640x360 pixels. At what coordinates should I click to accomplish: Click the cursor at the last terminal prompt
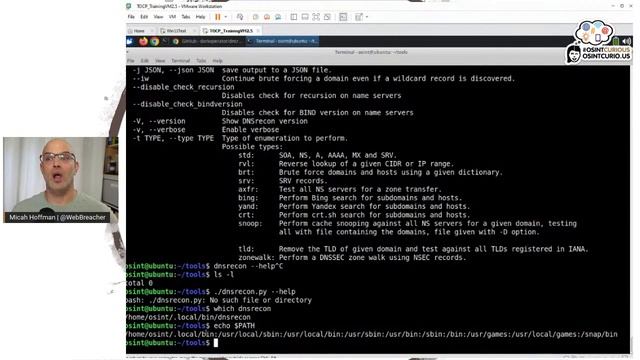[x=216, y=343]
